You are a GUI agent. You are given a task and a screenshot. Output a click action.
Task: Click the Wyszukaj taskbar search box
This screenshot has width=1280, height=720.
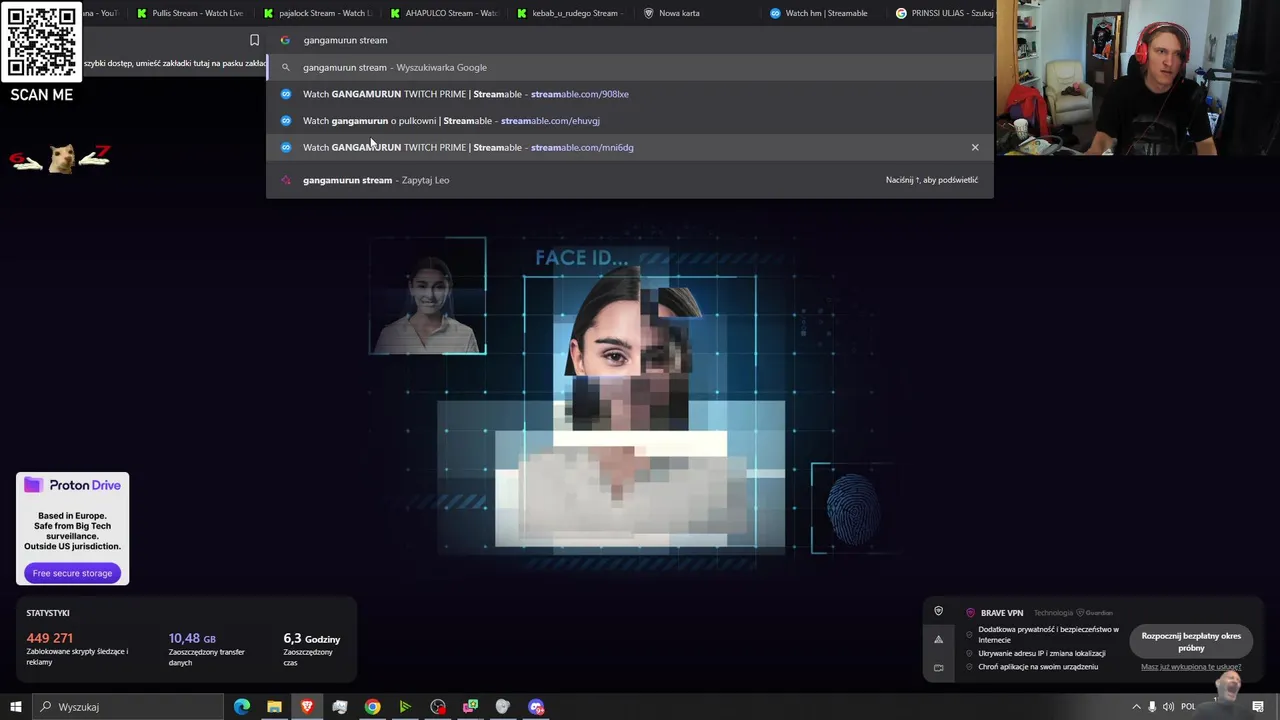click(127, 707)
